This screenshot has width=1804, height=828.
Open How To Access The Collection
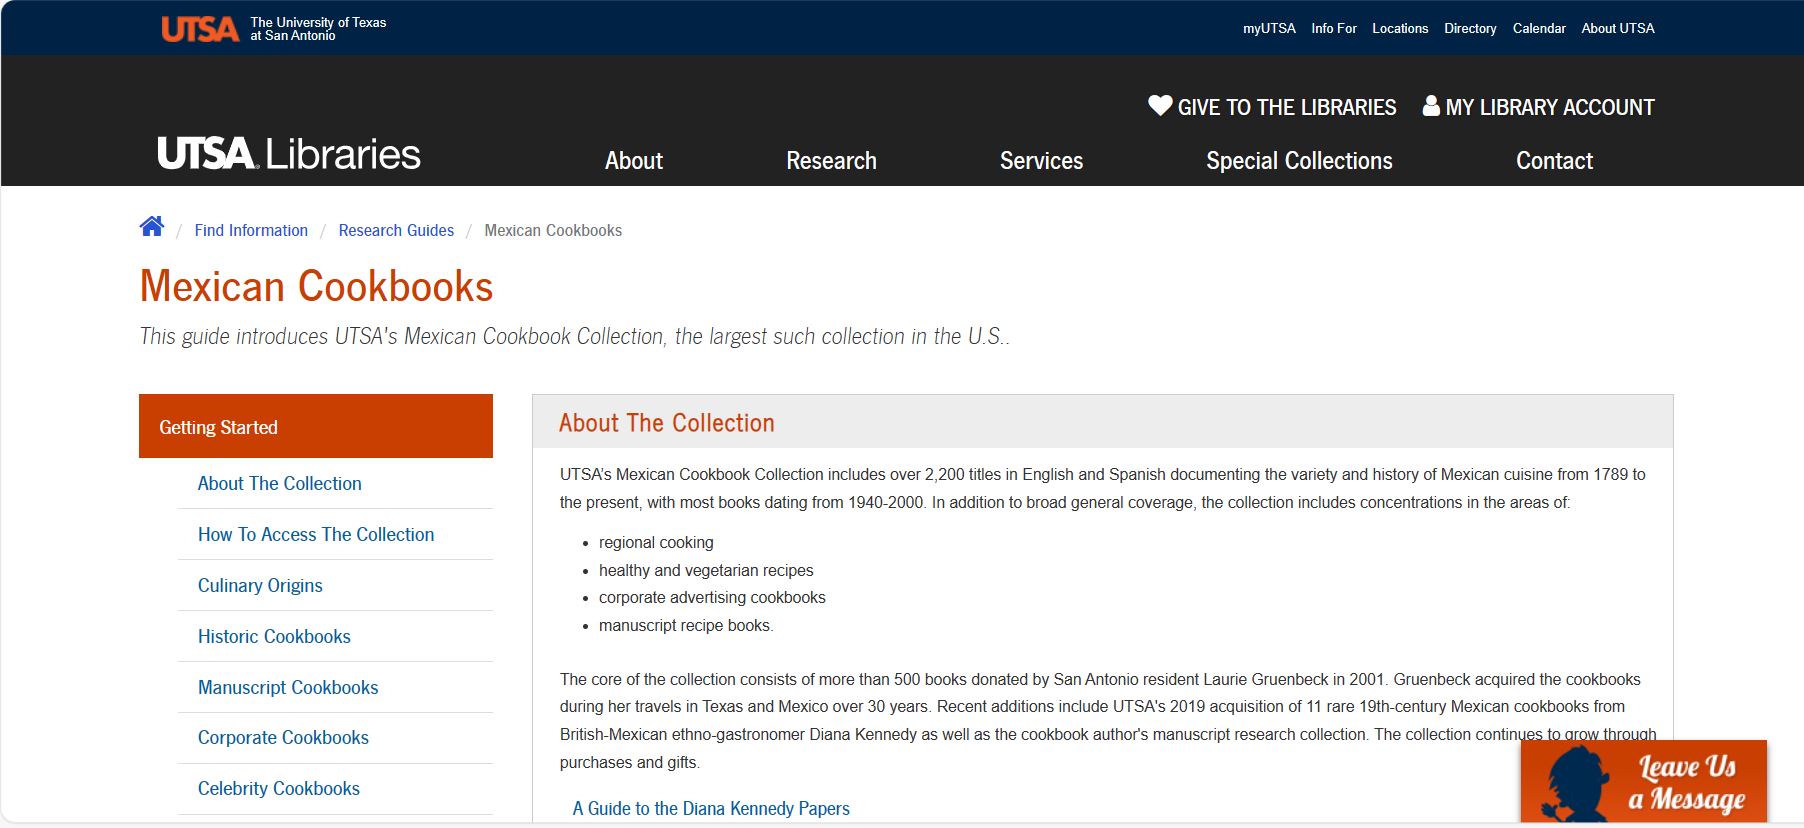click(x=316, y=534)
